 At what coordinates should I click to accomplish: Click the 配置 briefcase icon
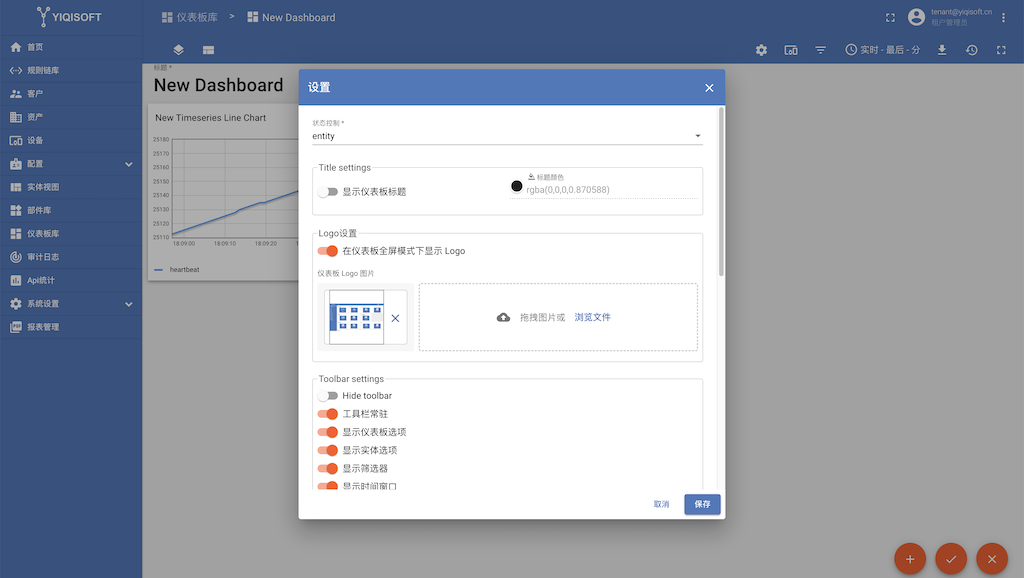click(x=16, y=164)
